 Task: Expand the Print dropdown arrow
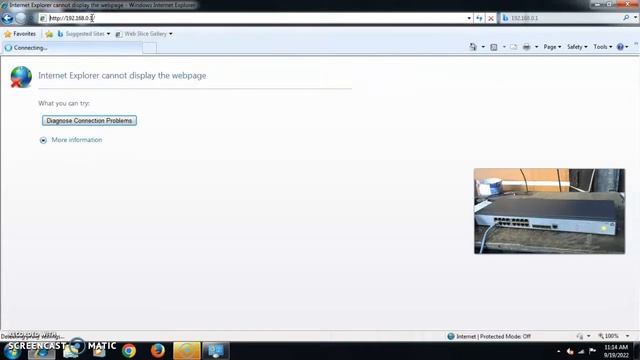[x=536, y=47]
